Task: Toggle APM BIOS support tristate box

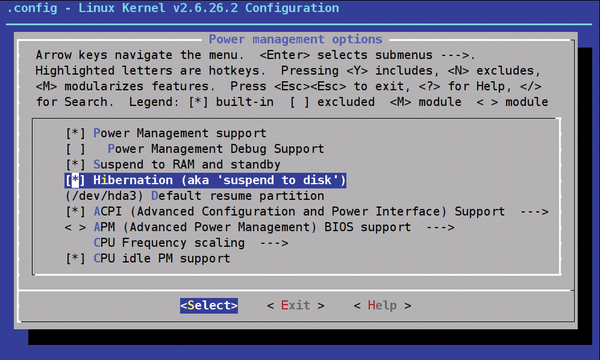Action: (75, 227)
